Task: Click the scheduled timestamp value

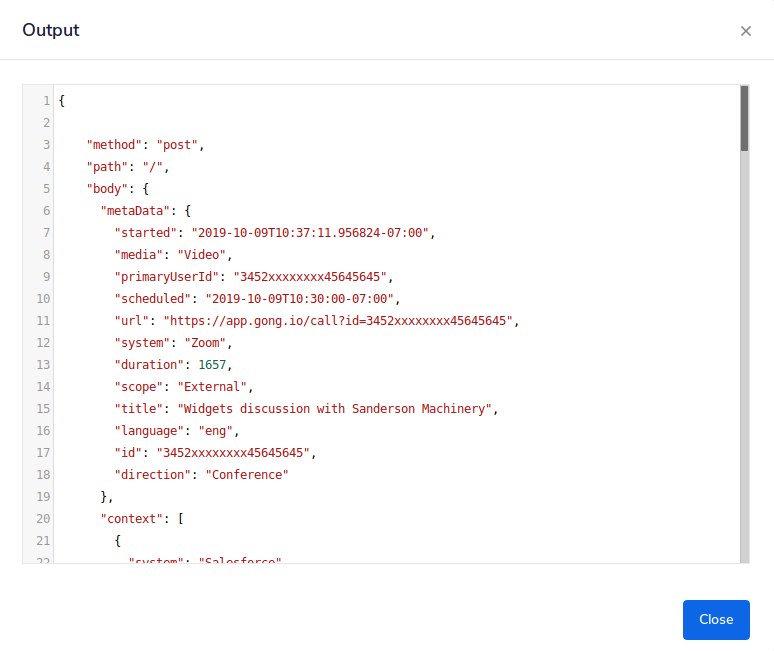Action: point(302,299)
